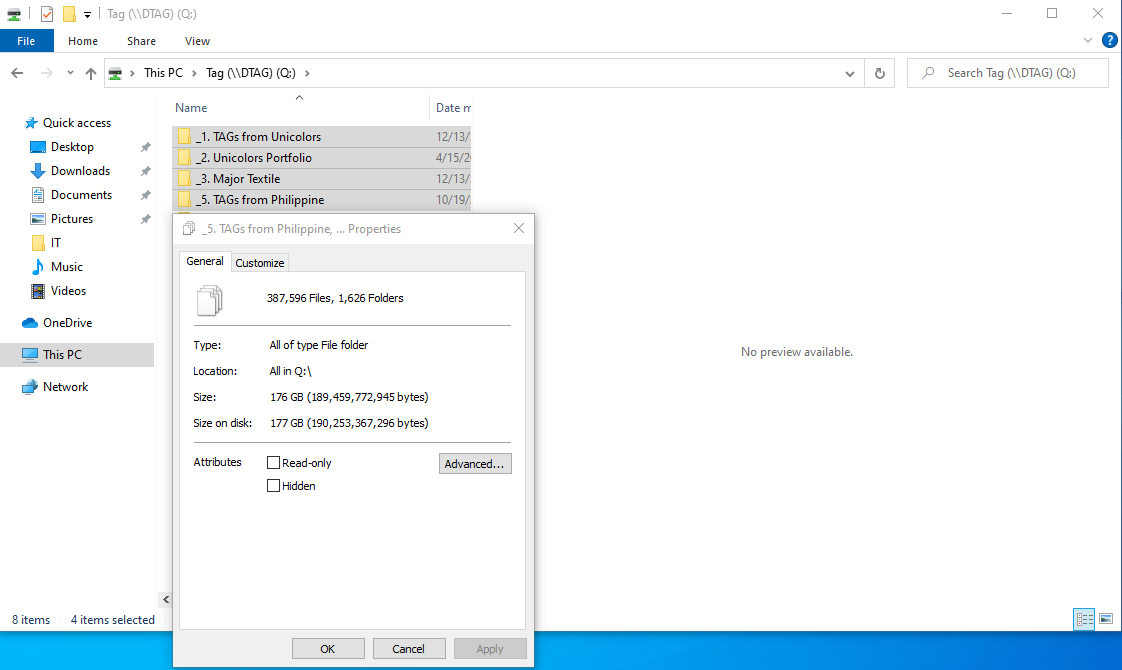Click the New folder quick access icon
The image size is (1122, 670).
pyautogui.click(x=69, y=14)
